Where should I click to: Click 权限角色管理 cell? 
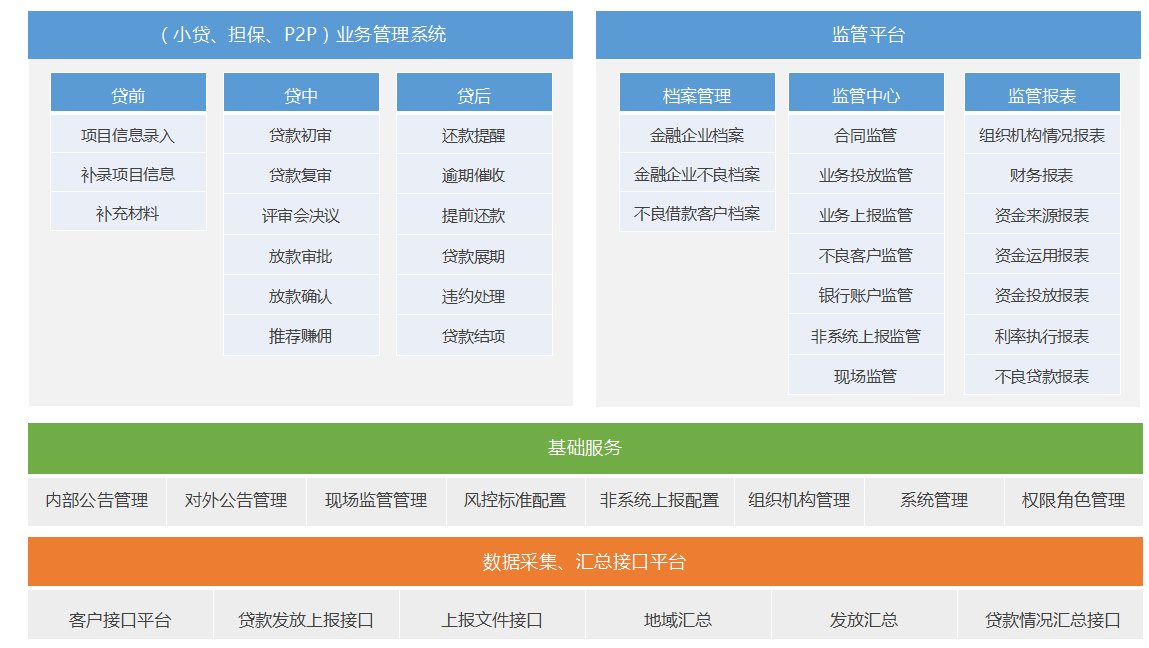(x=1073, y=500)
